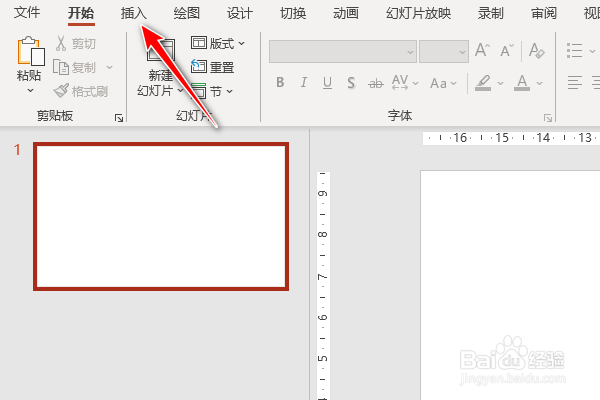Apply the font color A
Screen dimensions: 600x400
pos(522,83)
